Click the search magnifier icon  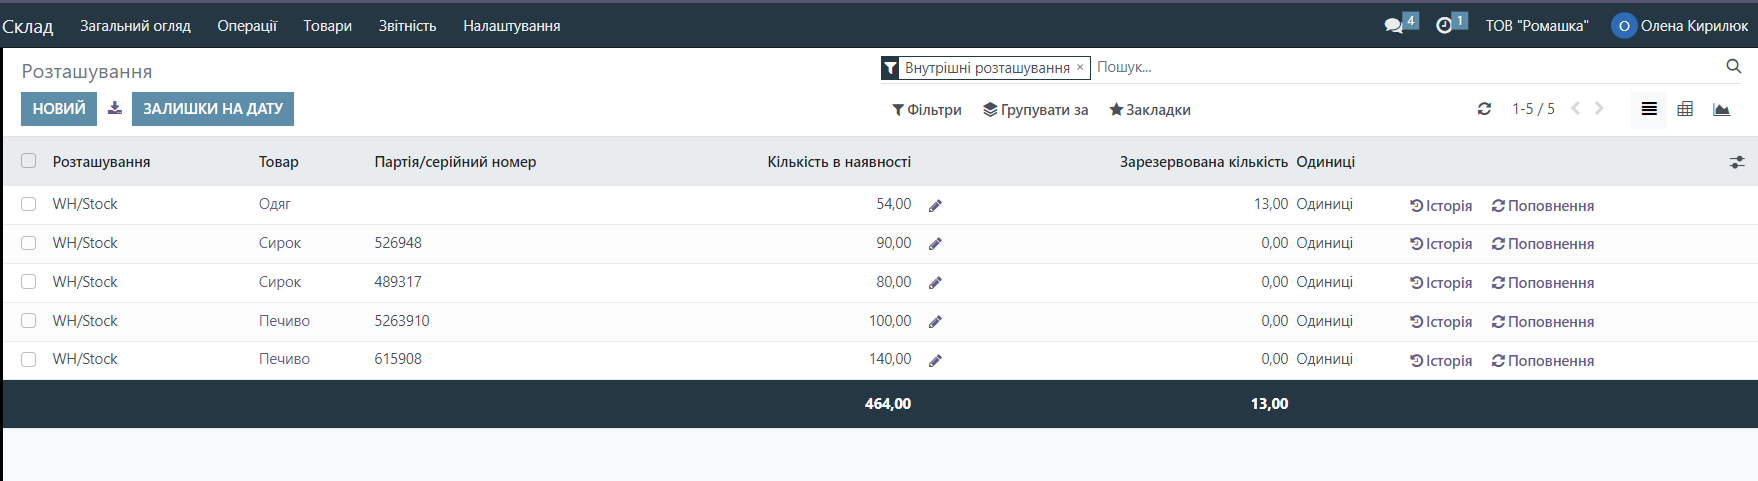[1733, 66]
